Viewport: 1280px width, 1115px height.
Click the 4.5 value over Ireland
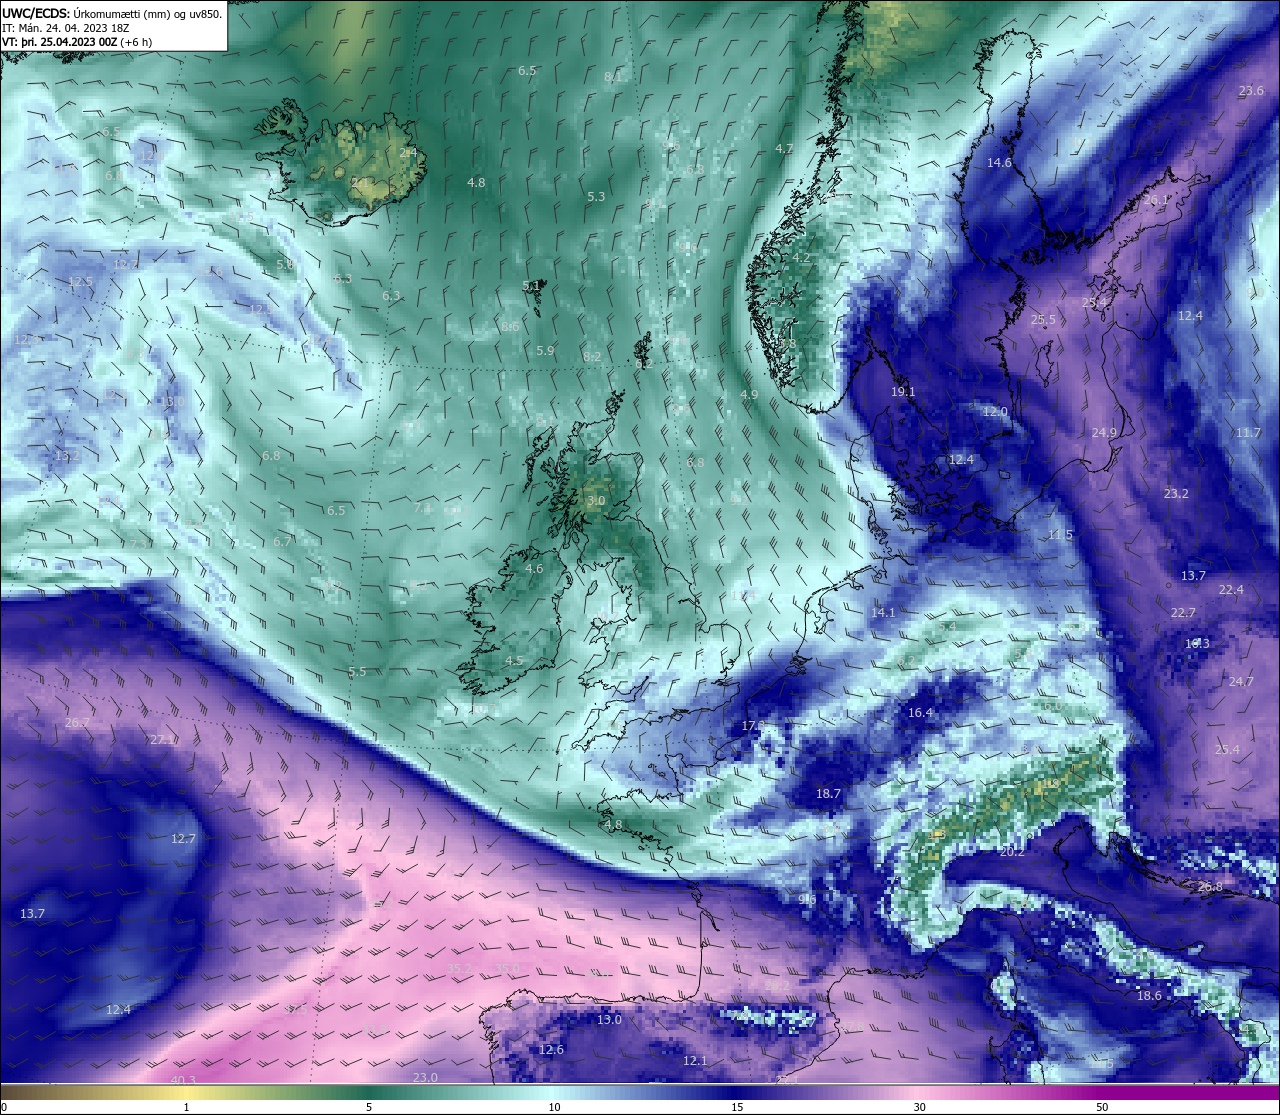pyautogui.click(x=514, y=661)
